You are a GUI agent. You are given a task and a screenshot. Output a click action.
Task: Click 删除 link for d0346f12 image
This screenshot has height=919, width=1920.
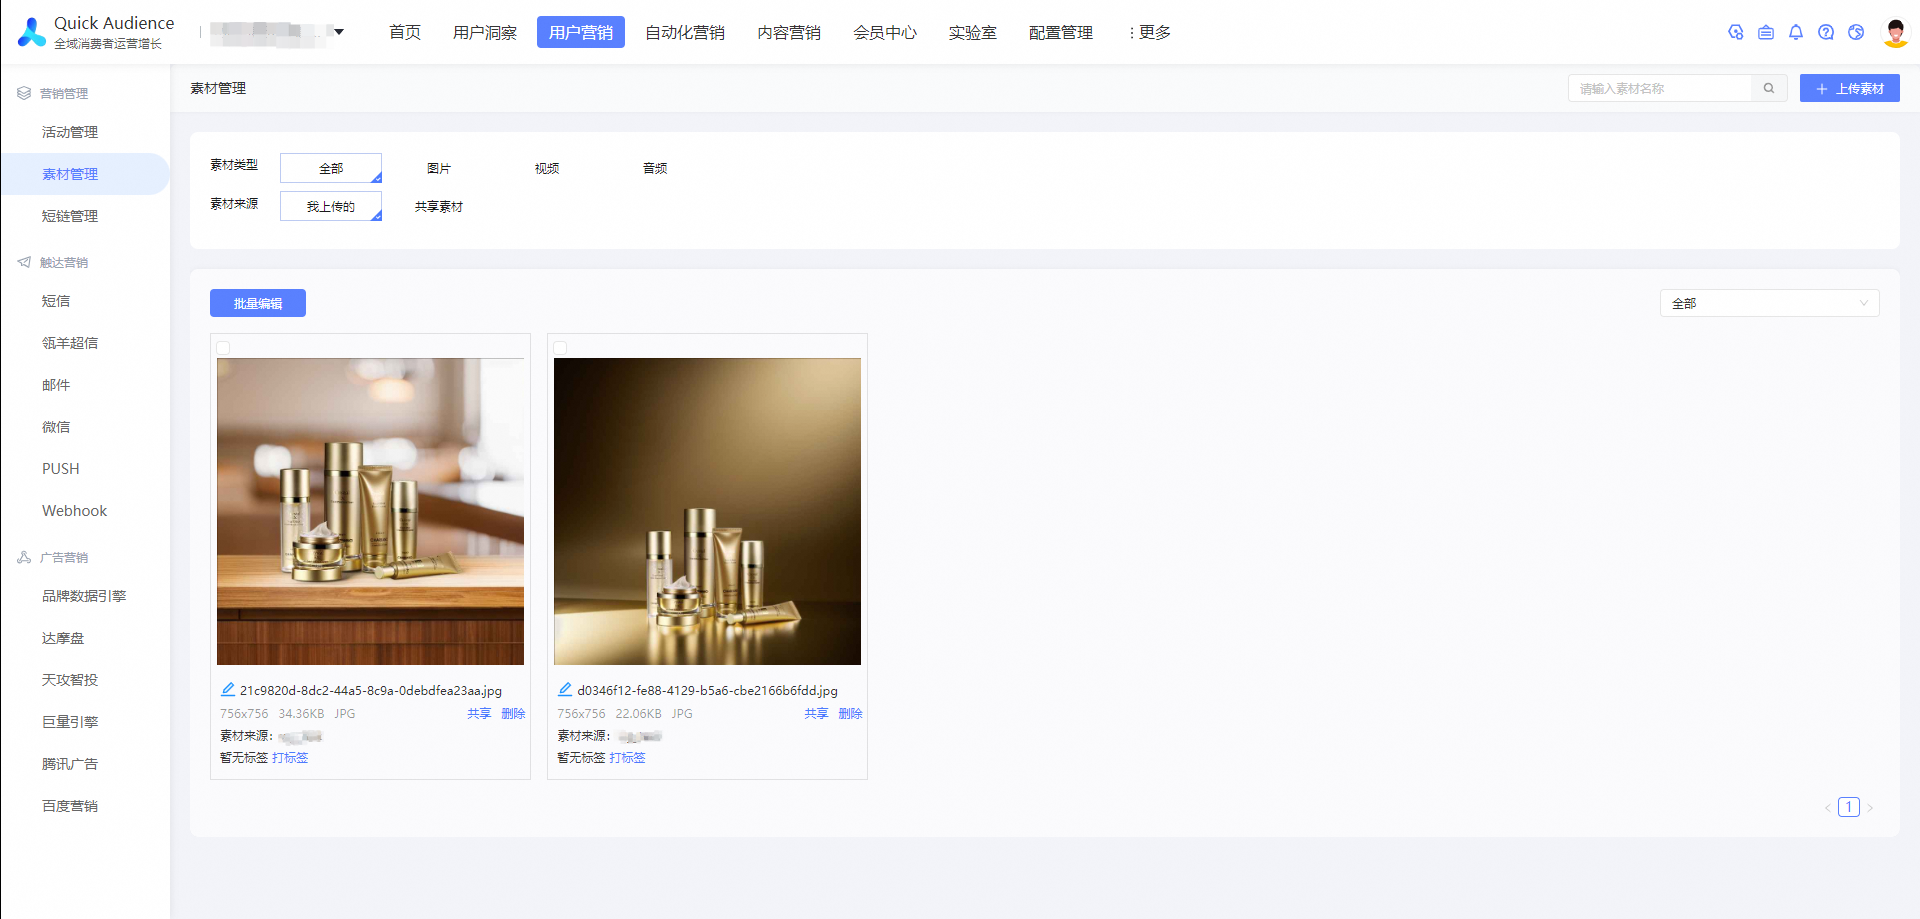click(850, 713)
